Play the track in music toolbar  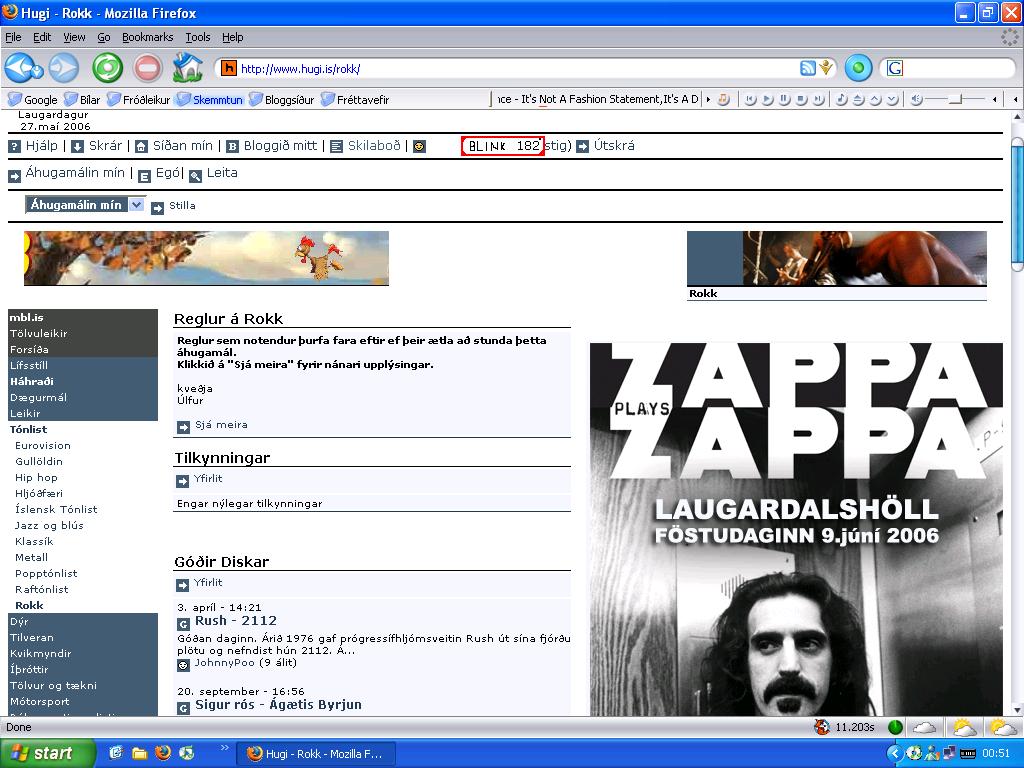tap(768, 99)
